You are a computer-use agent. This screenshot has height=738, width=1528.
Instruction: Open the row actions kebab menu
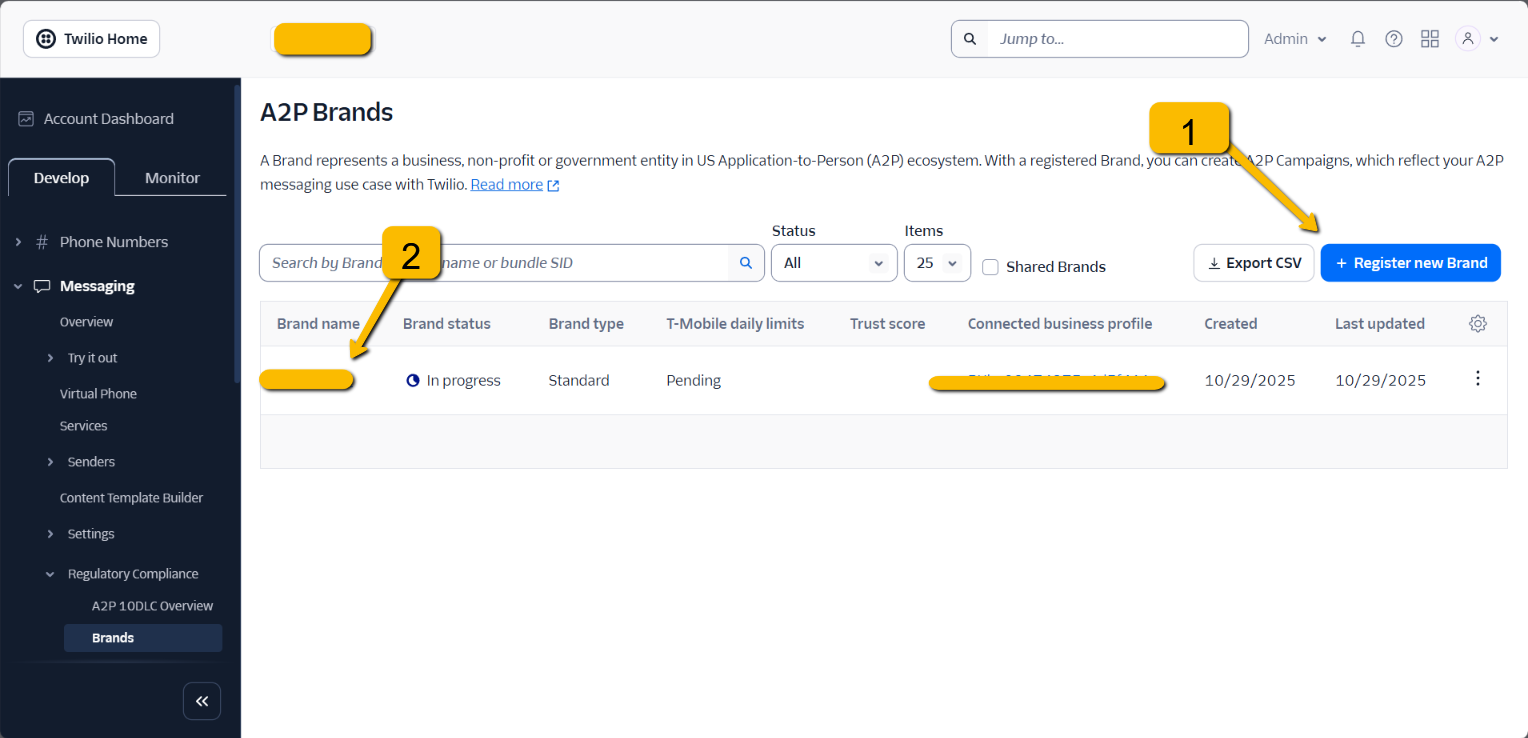[x=1477, y=378]
